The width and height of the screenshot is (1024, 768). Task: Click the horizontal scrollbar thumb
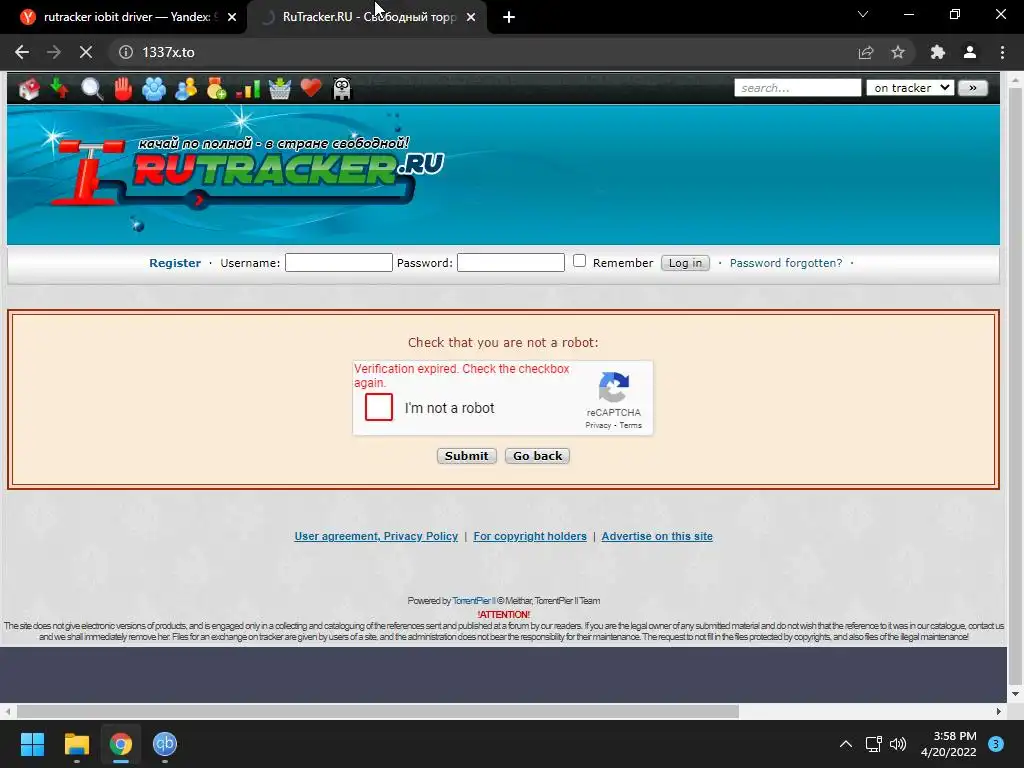[377, 711]
